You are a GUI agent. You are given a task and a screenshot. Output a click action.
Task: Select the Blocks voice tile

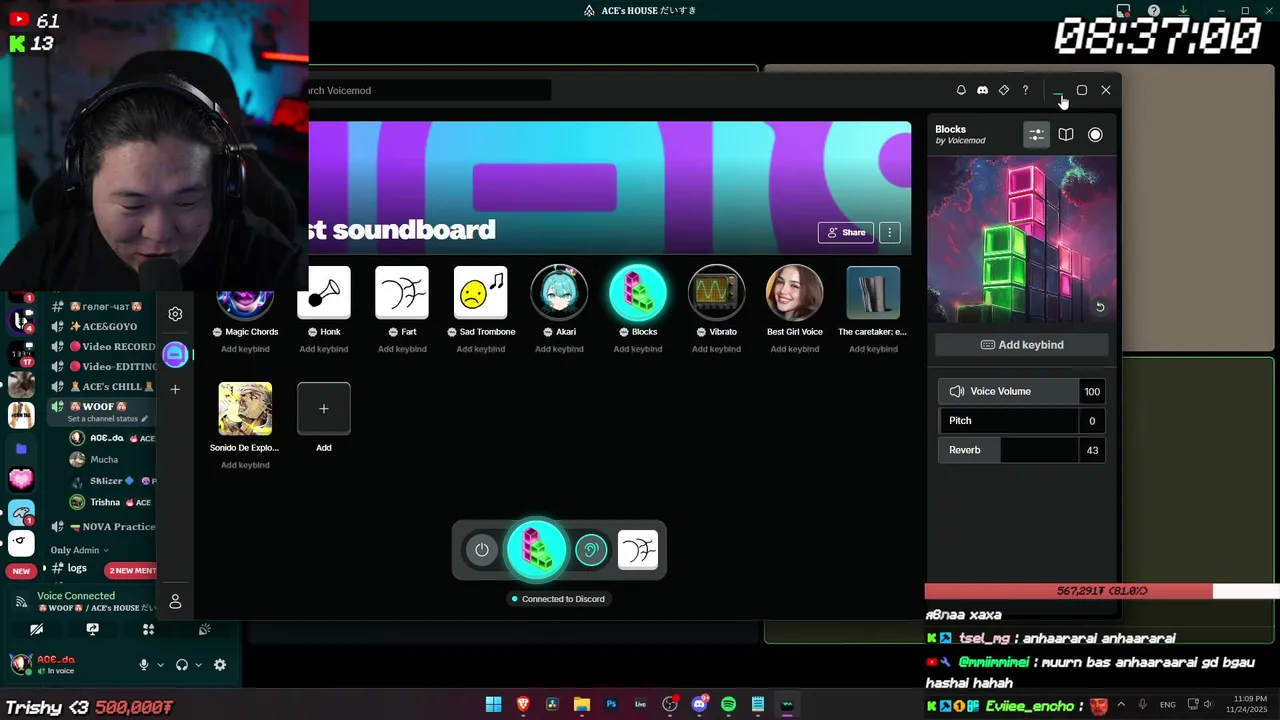click(638, 293)
